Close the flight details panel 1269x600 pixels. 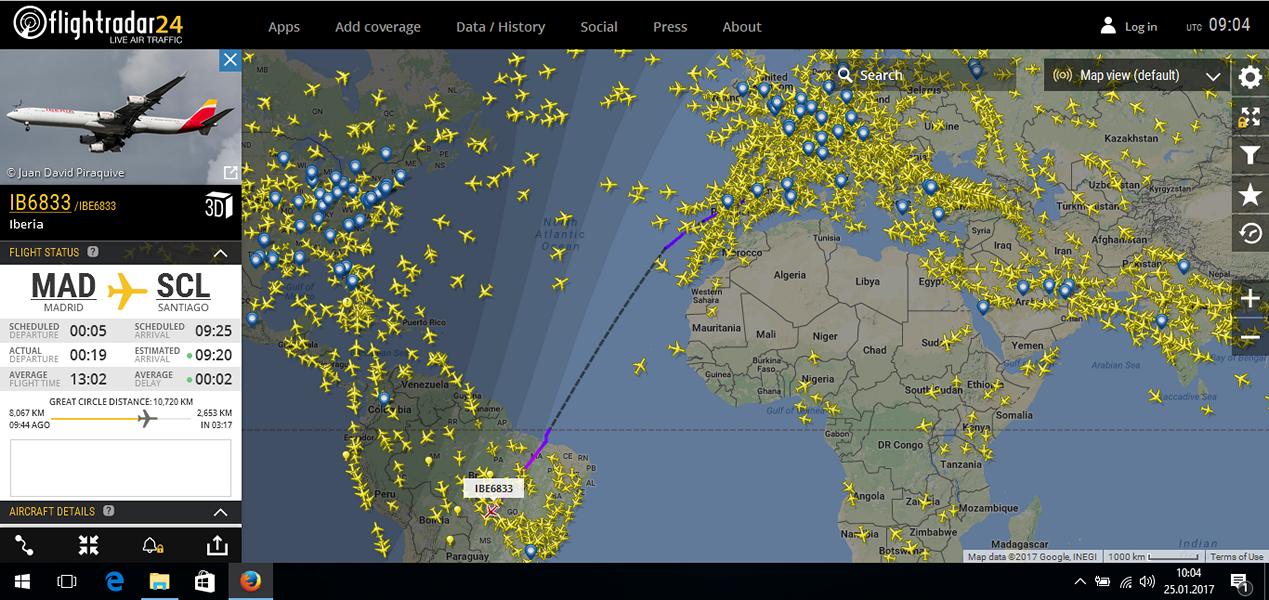click(230, 60)
